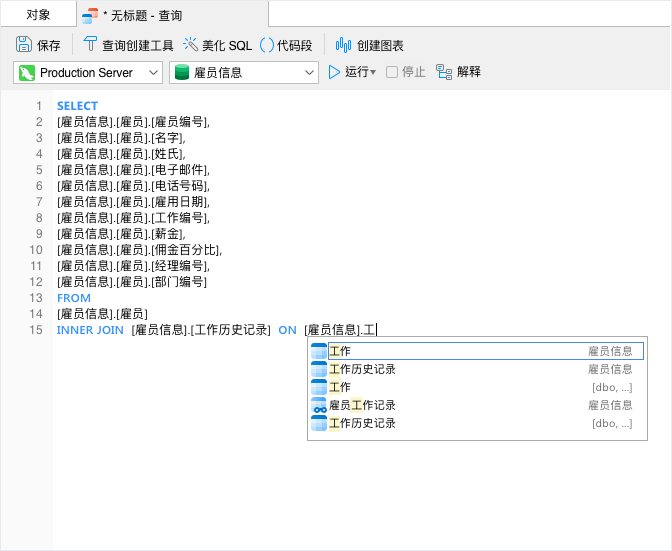Select the 雇员工作记录 autocomplete suggestion
The image size is (672, 551).
coord(477,405)
